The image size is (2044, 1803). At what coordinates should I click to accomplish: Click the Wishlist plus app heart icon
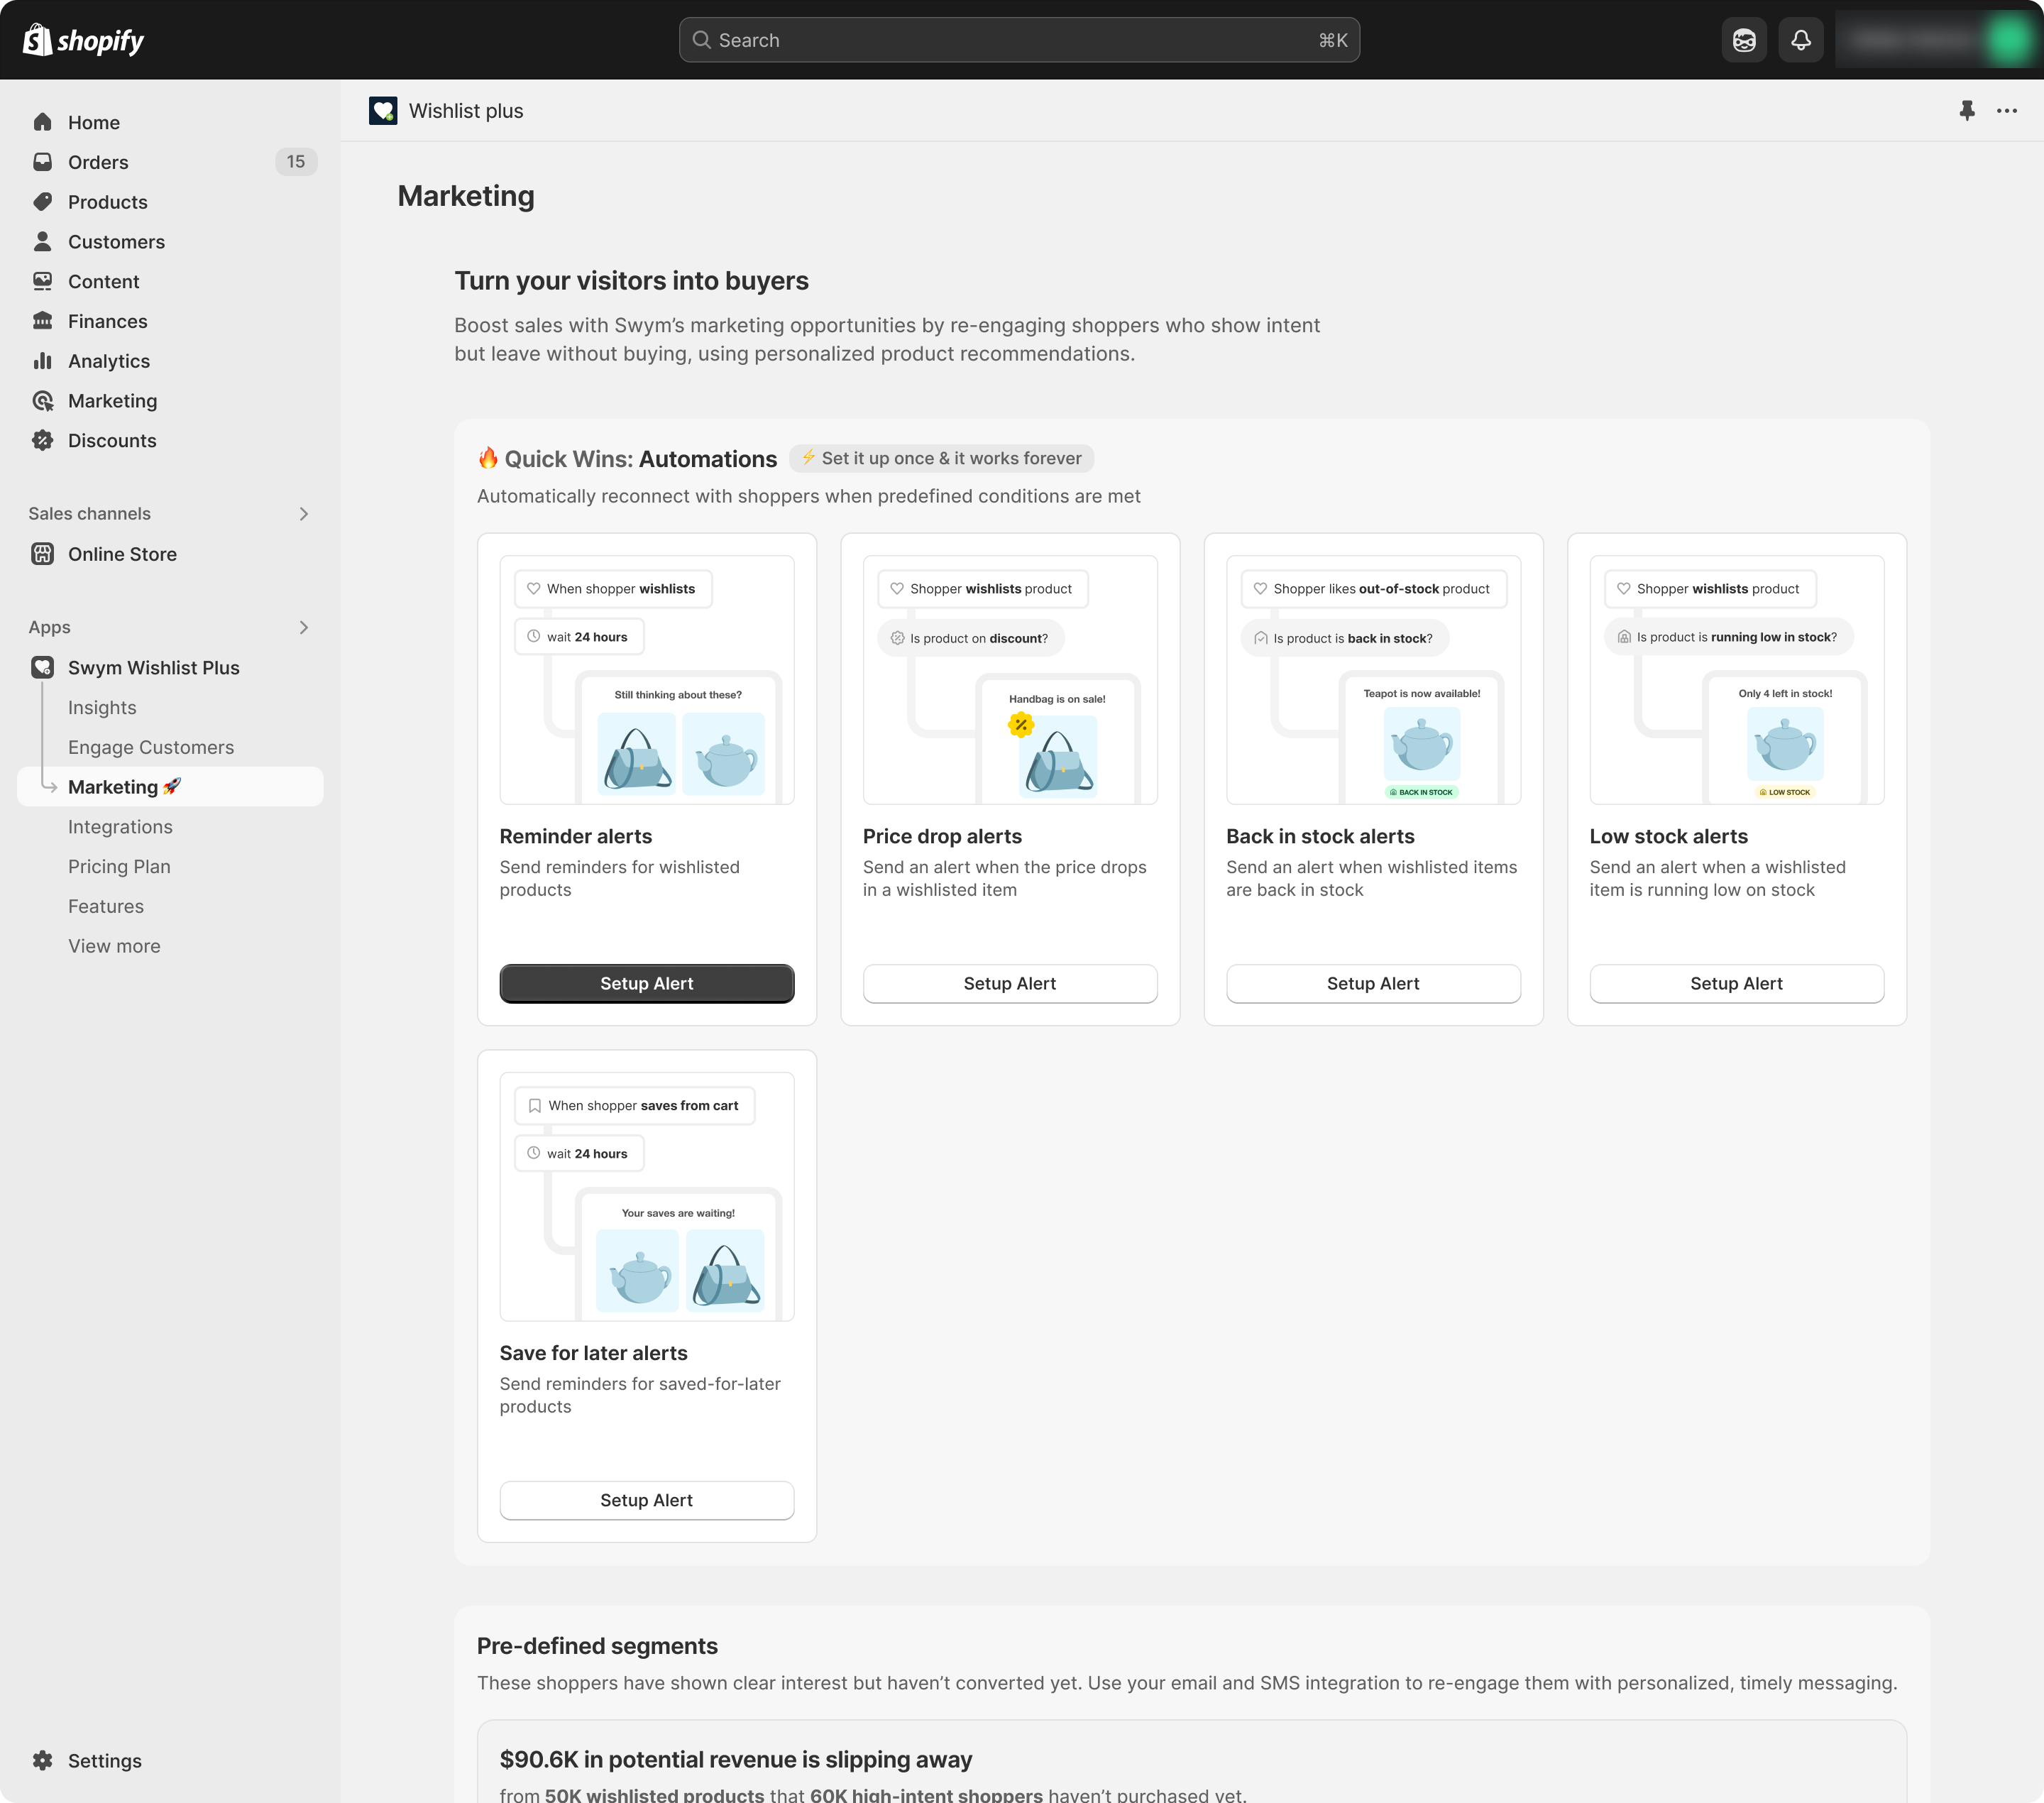383,111
